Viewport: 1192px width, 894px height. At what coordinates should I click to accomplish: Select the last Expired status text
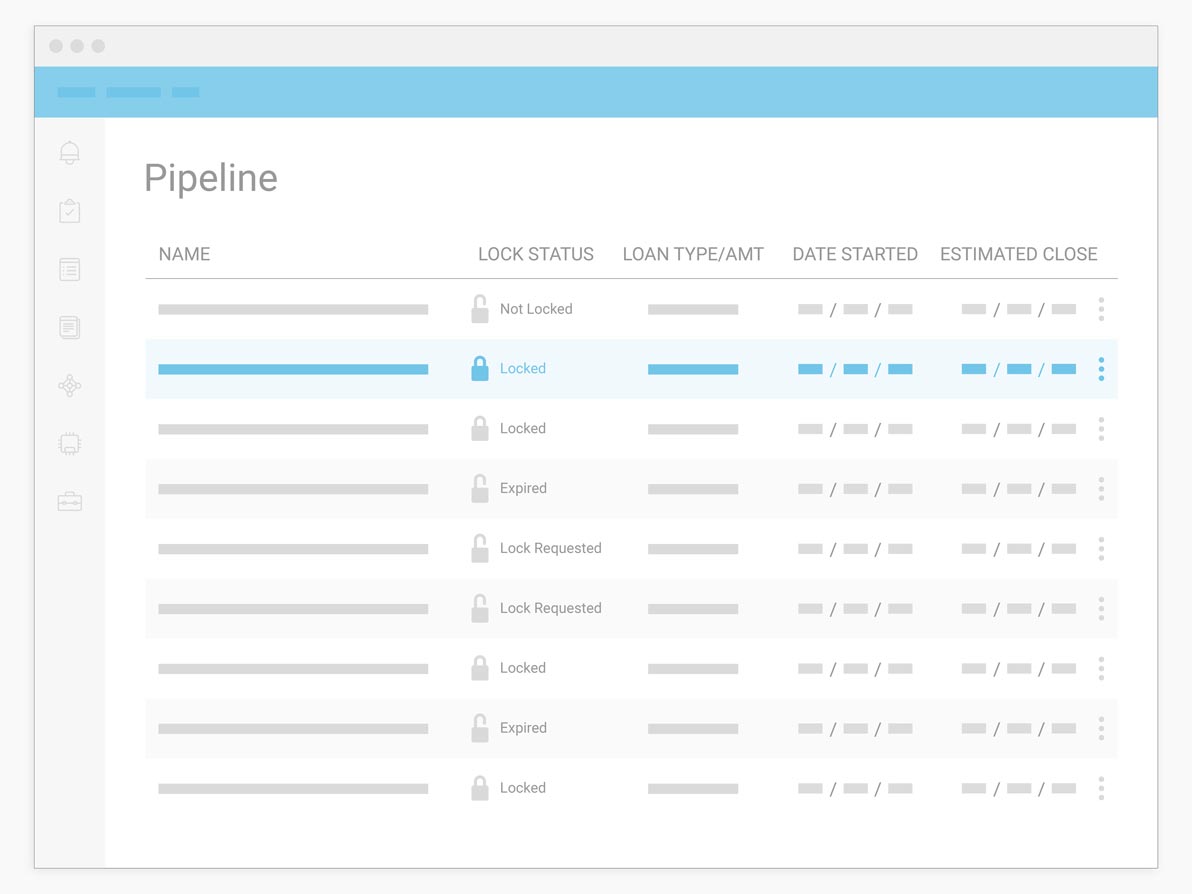523,728
